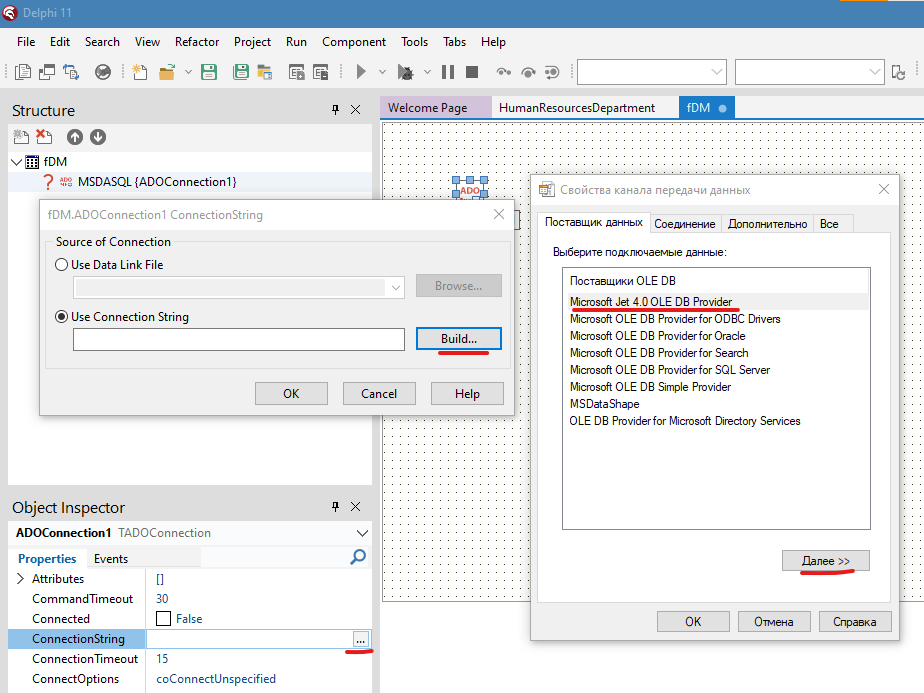The height and width of the screenshot is (693, 924).
Task: Click Step Over debug icon
Action: [528, 72]
